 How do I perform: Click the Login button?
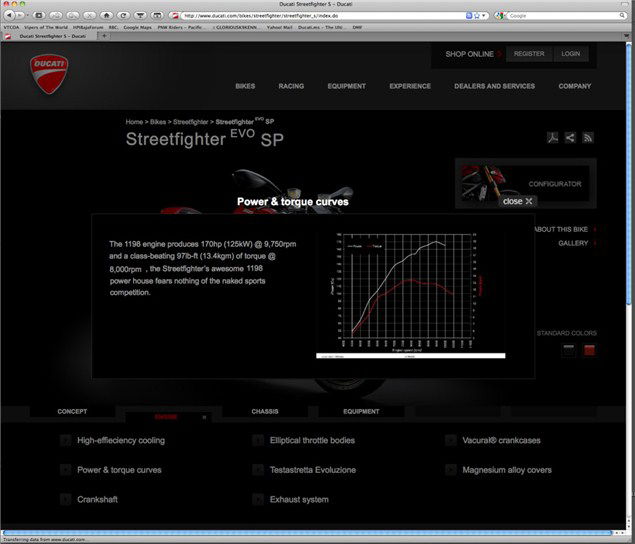point(570,54)
